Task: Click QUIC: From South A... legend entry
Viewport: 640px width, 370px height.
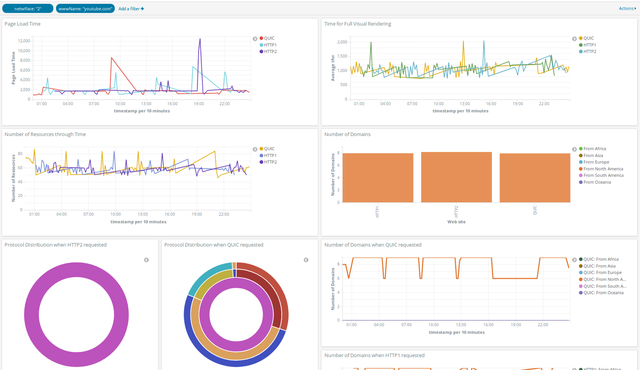Action: click(x=602, y=286)
